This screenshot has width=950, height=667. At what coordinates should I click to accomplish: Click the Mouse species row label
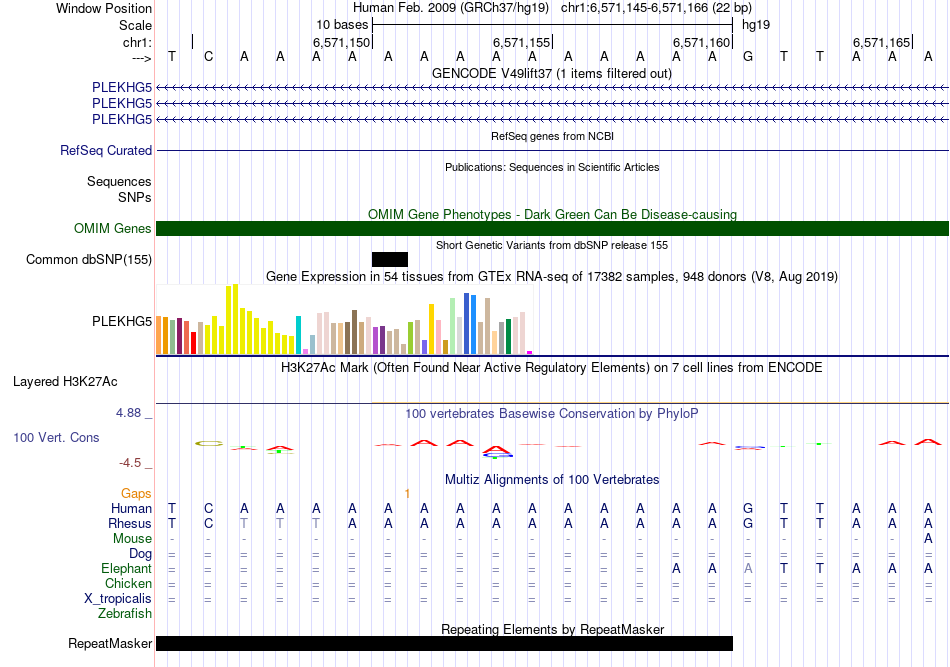(x=132, y=539)
